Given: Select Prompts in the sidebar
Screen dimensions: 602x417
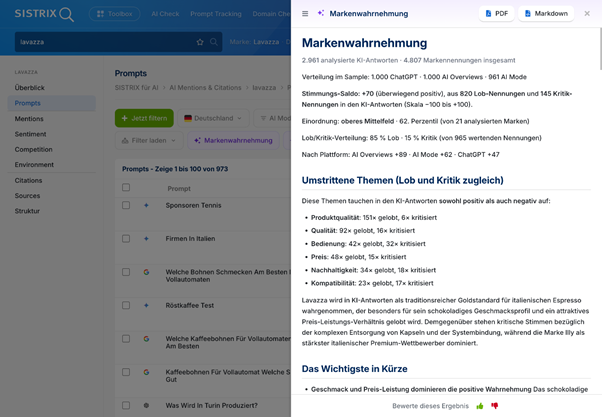Looking at the screenshot, I should tap(51, 103).
